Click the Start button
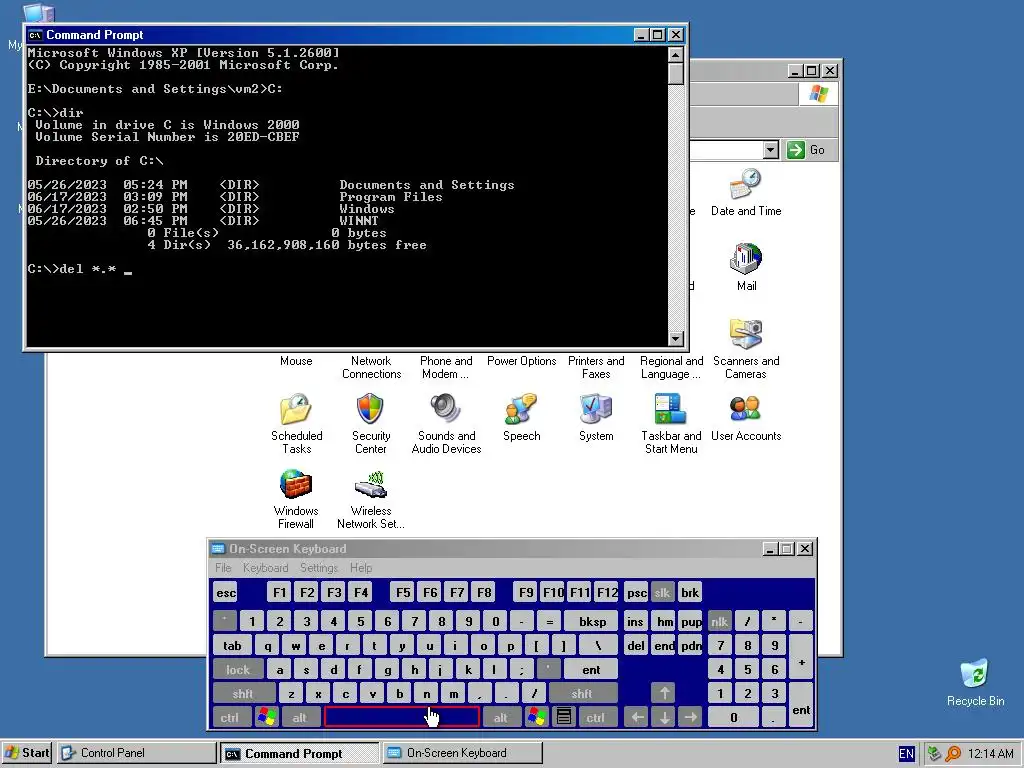Image resolution: width=1024 pixels, height=768 pixels. click(27, 753)
